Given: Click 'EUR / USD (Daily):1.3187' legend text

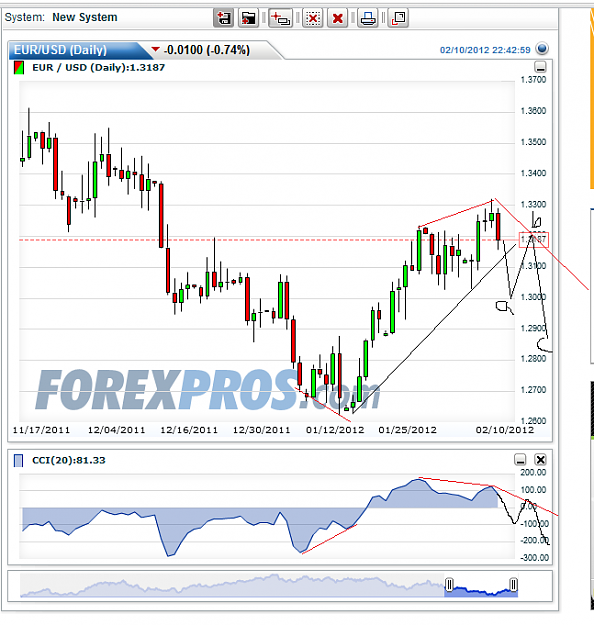Looking at the screenshot, I should 98,68.
